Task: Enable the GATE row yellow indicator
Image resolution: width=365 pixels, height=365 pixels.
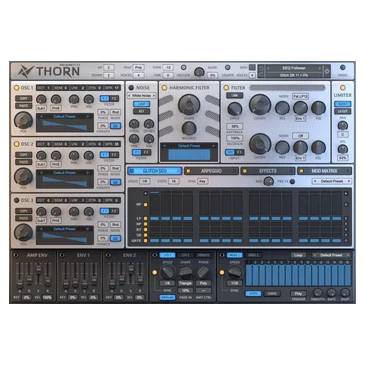Action: (x=145, y=240)
